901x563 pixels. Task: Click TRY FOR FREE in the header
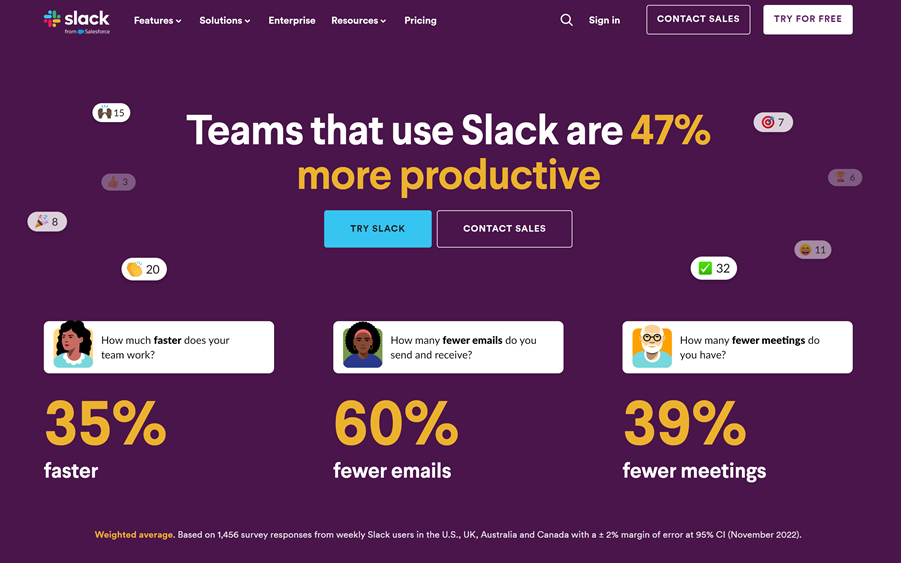807,20
